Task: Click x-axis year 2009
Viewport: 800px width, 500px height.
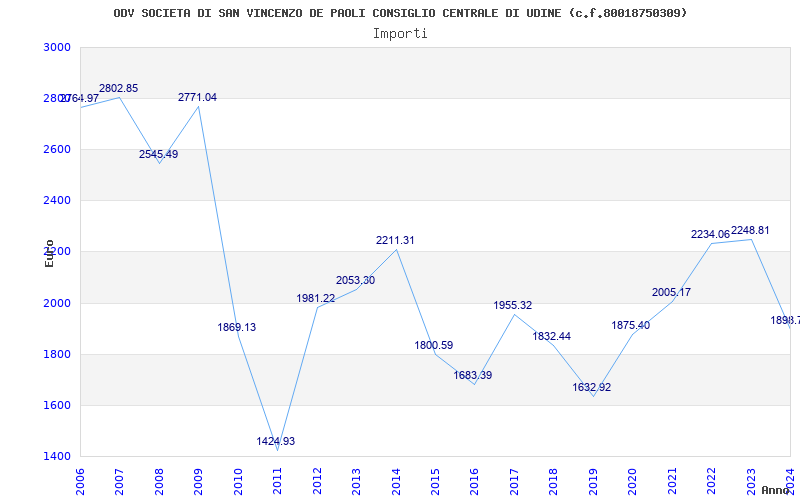Action: [x=198, y=481]
